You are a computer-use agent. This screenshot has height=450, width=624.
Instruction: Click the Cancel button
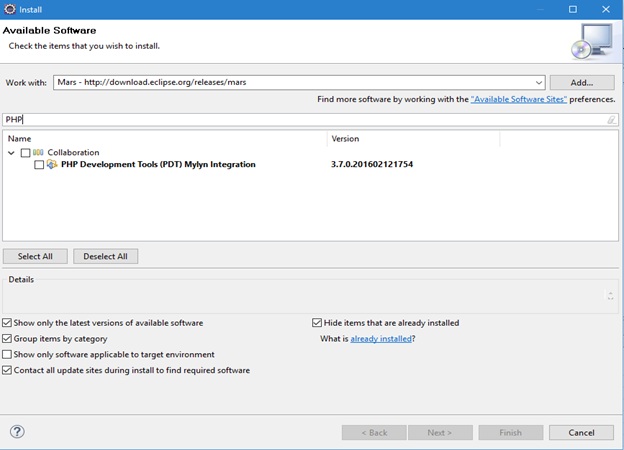pyautogui.click(x=581, y=432)
